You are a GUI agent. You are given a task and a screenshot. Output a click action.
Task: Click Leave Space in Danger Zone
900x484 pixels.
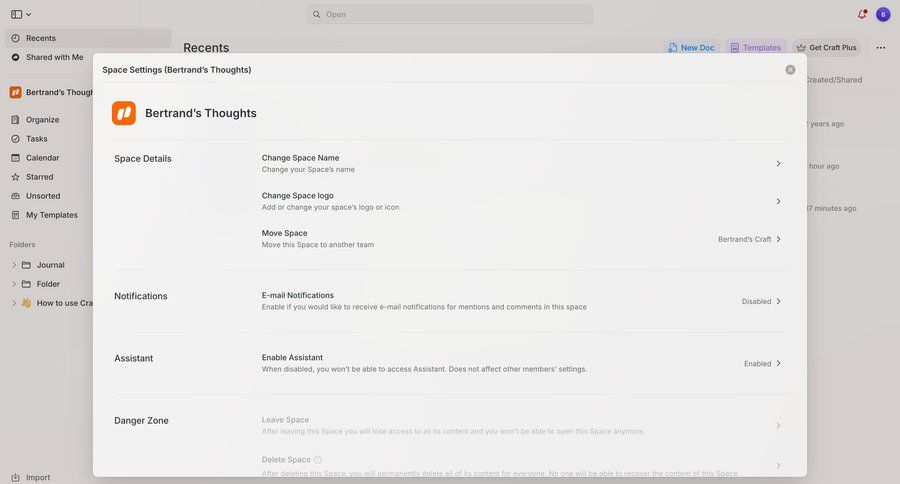click(522, 425)
